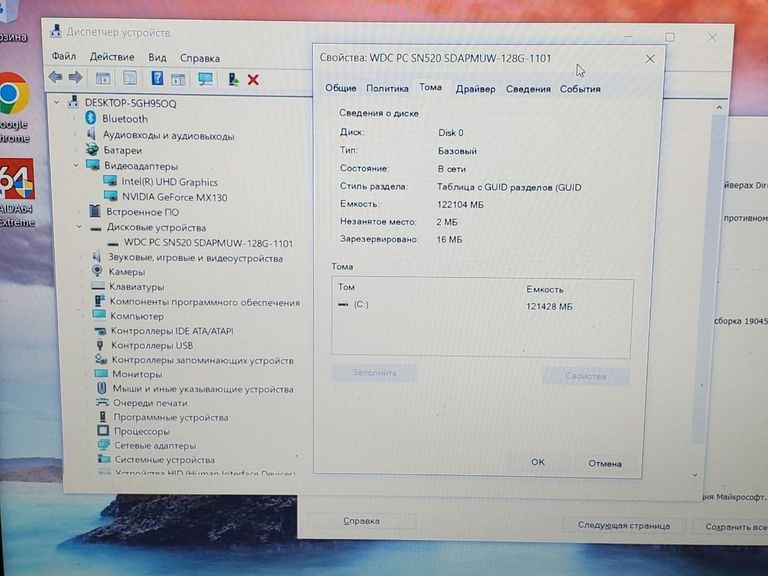Viewport: 768px width, 576px height.
Task: Switch to the Общие tab
Action: pos(340,88)
